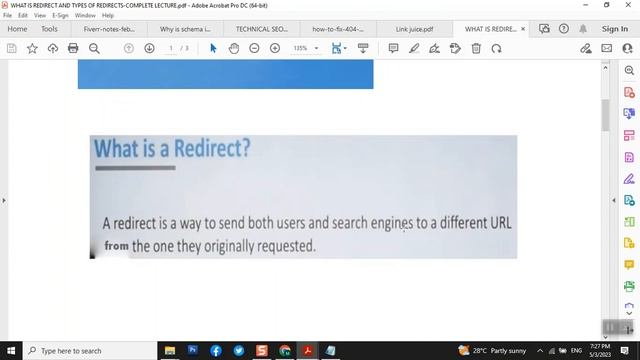Image resolution: width=640 pixels, height=360 pixels.
Task: Go to the Home tab
Action: click(17, 29)
